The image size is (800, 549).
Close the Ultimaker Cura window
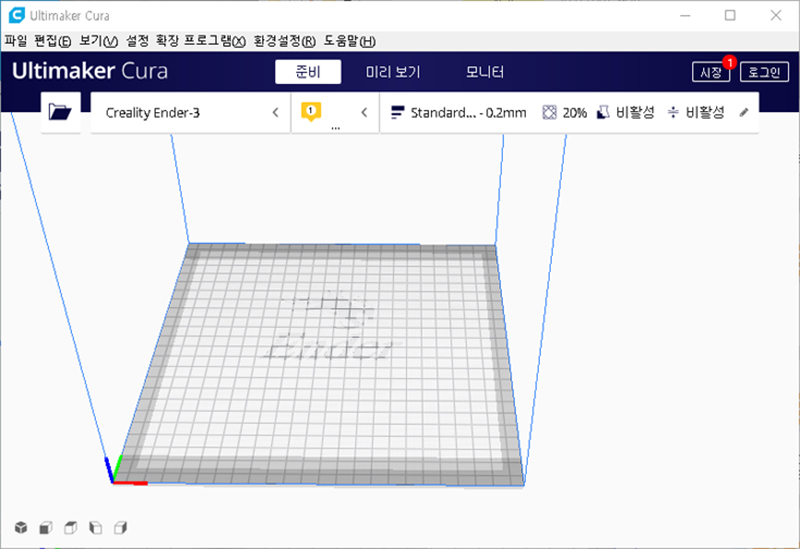(x=776, y=15)
